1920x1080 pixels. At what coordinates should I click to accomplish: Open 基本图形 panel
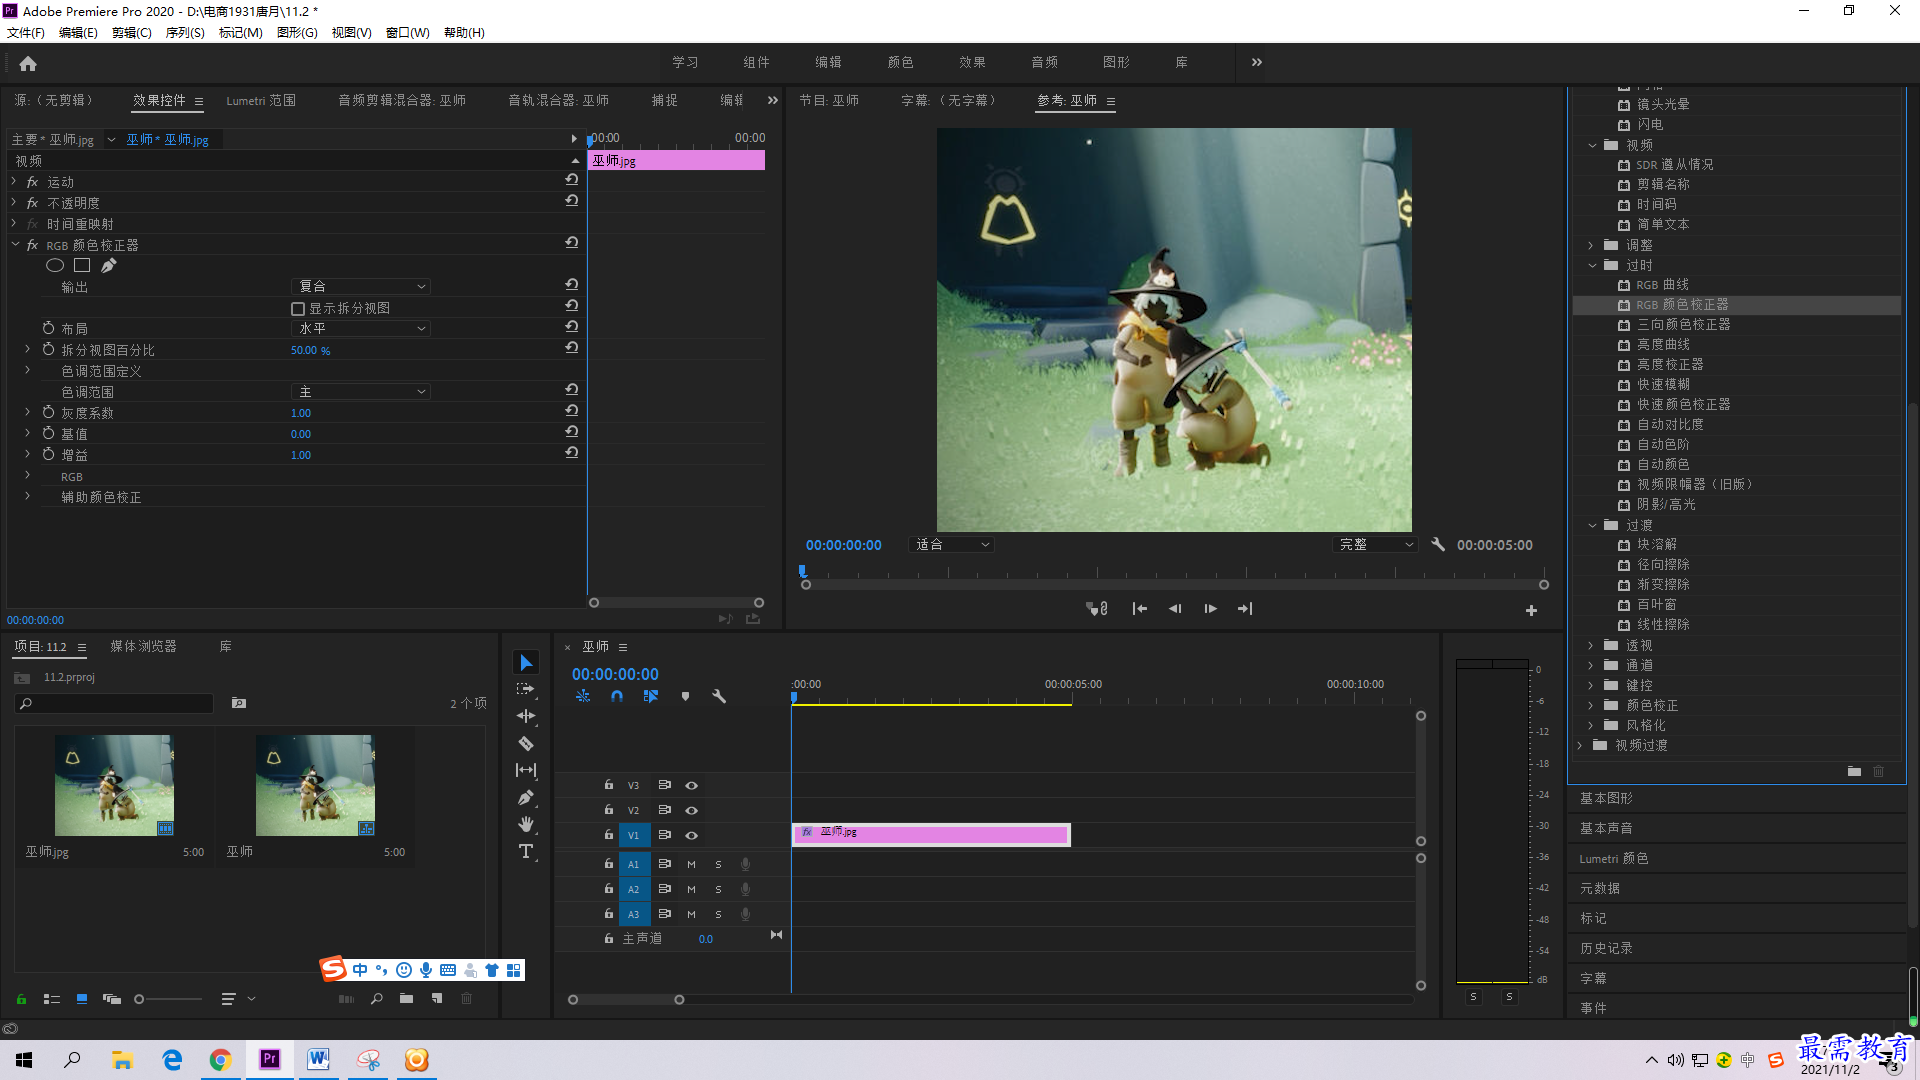click(1606, 799)
